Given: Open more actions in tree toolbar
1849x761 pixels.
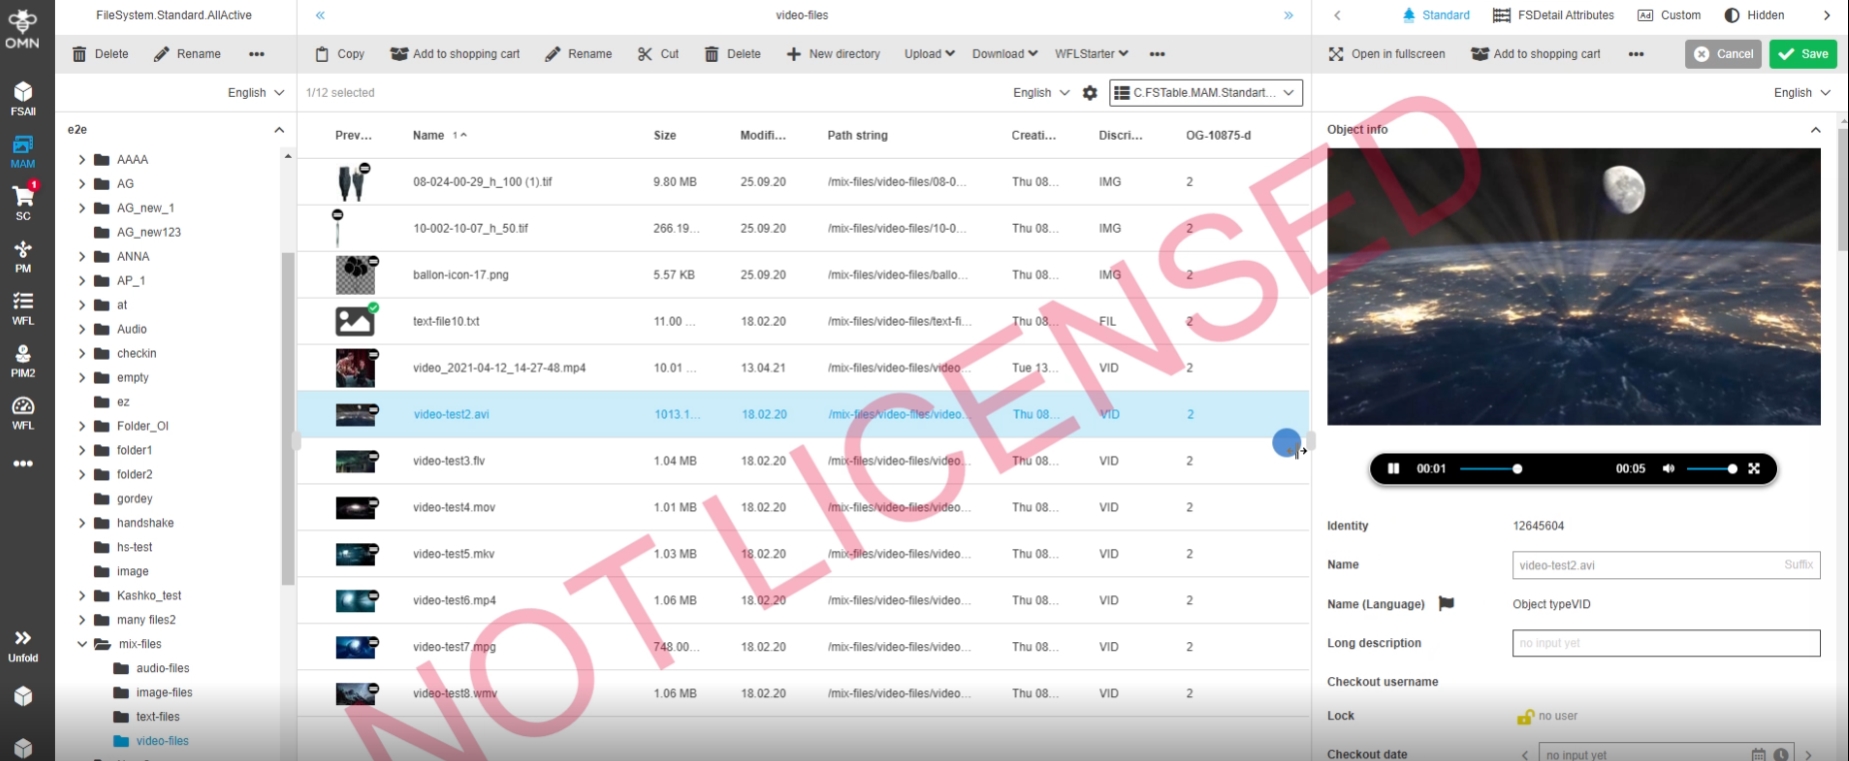Looking at the screenshot, I should pyautogui.click(x=257, y=54).
